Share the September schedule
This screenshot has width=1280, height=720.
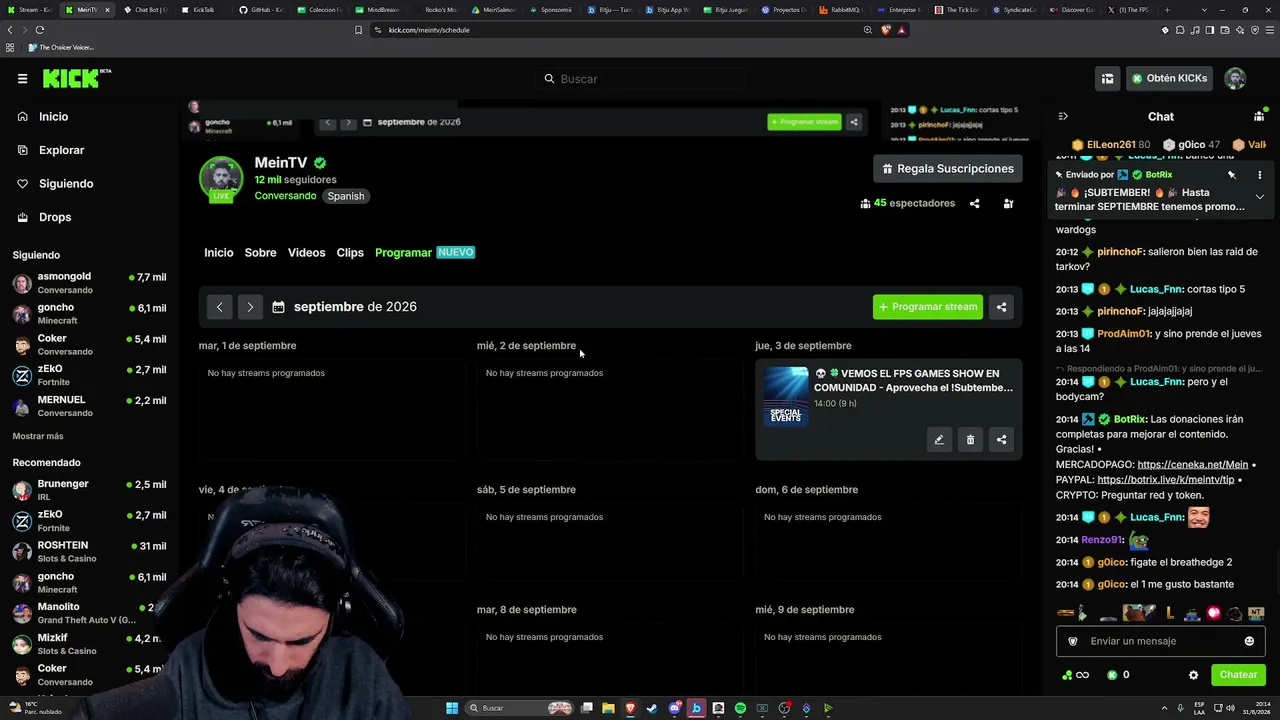1001,307
